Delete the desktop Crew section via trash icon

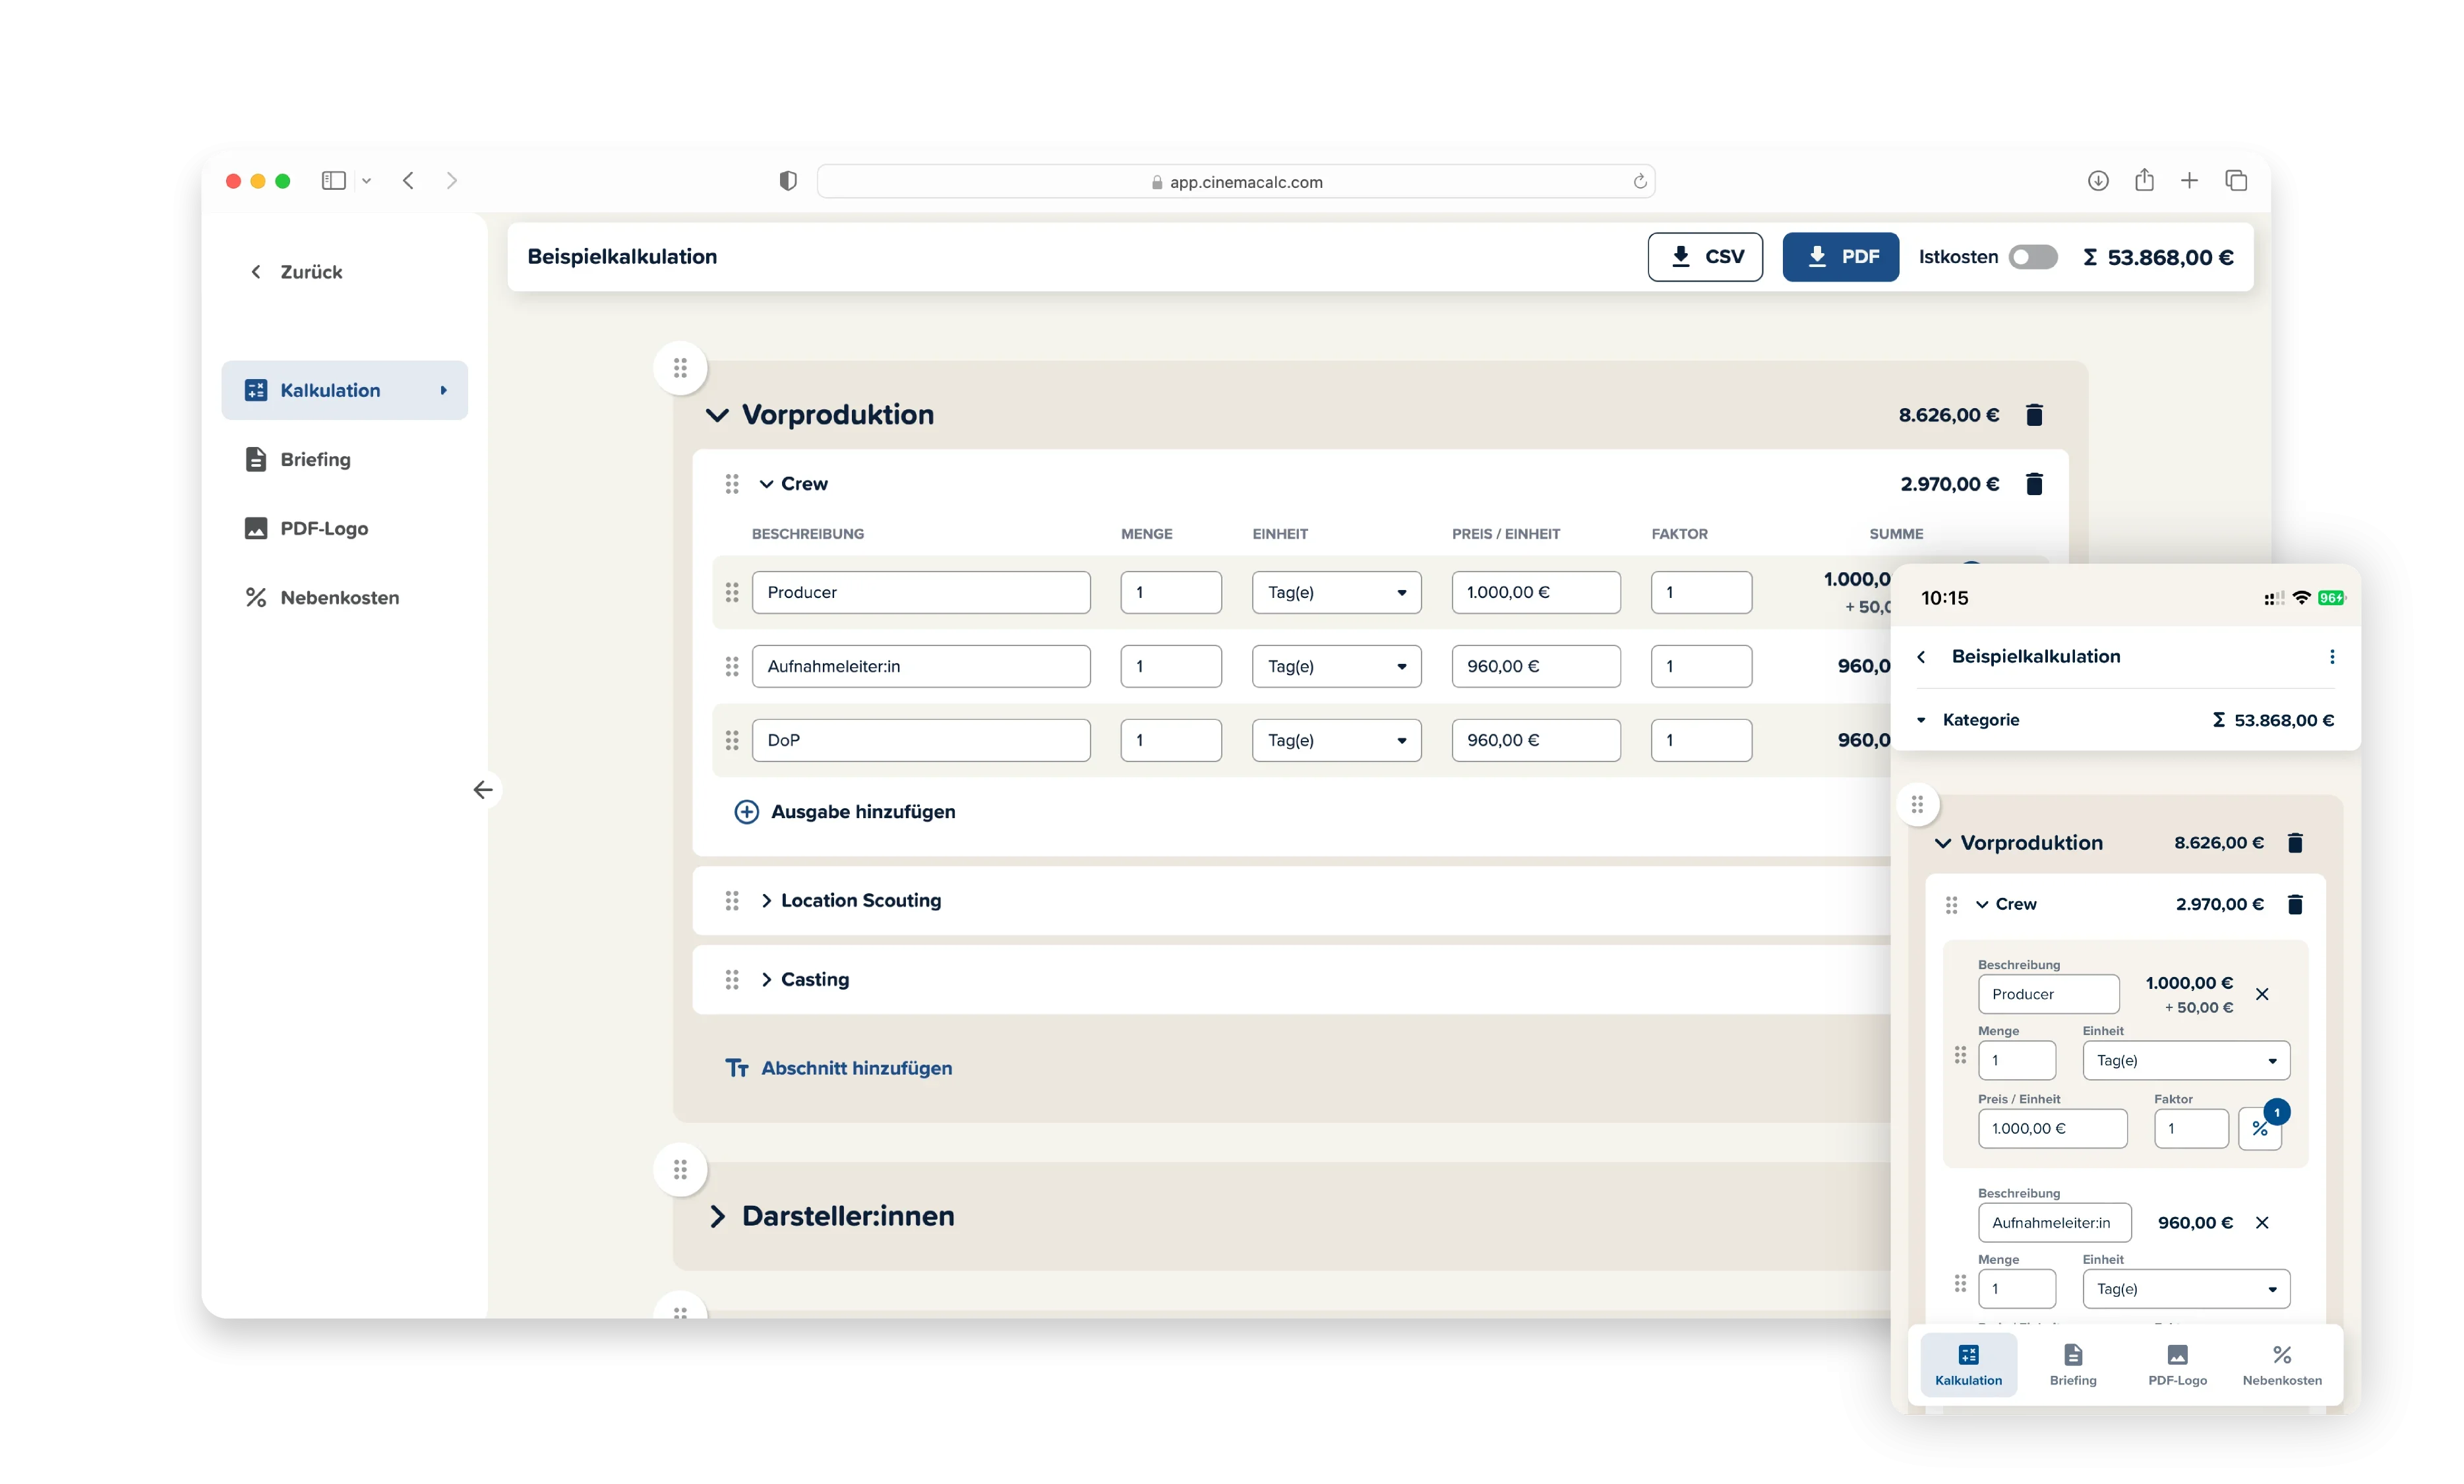(x=2033, y=484)
